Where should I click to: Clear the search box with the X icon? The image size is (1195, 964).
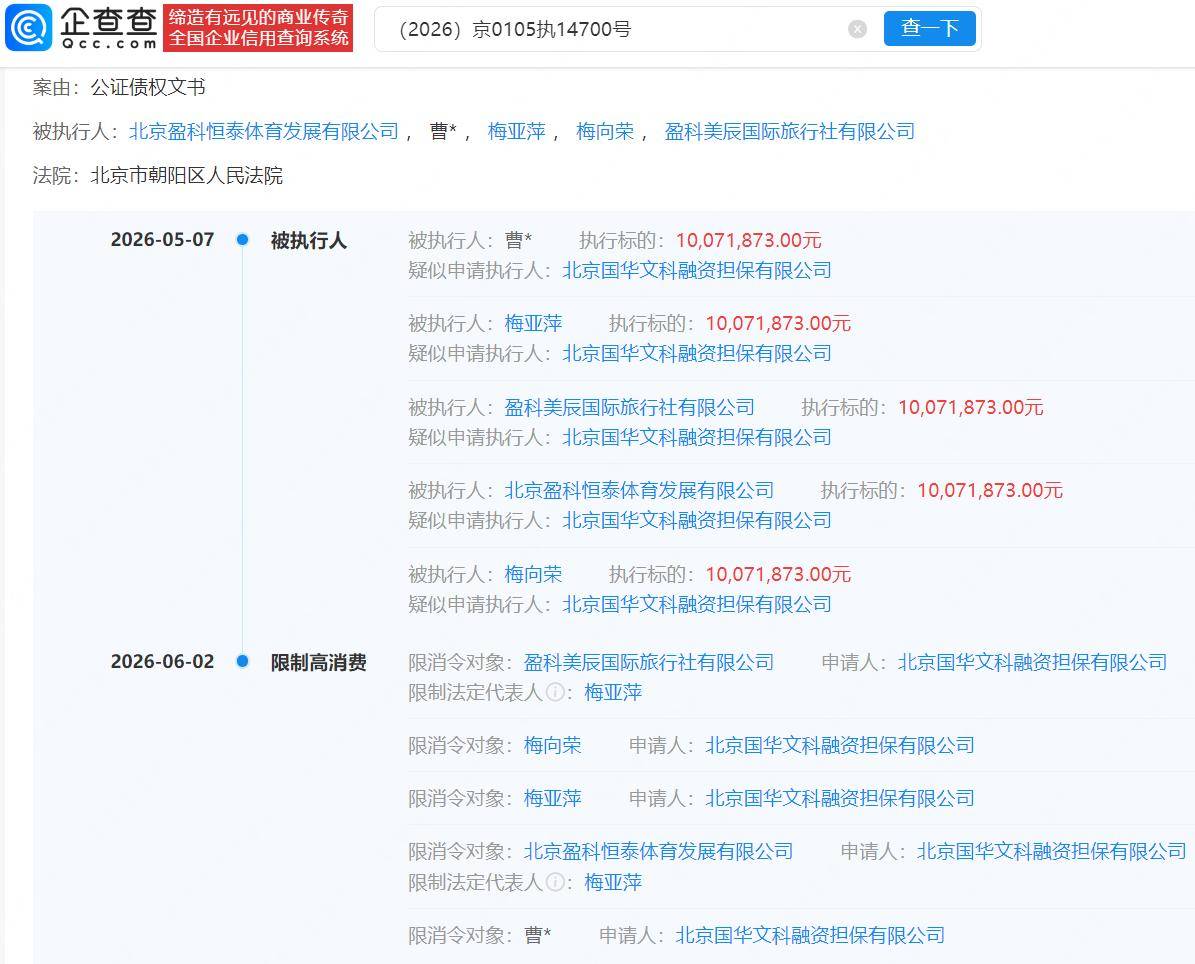tap(857, 29)
